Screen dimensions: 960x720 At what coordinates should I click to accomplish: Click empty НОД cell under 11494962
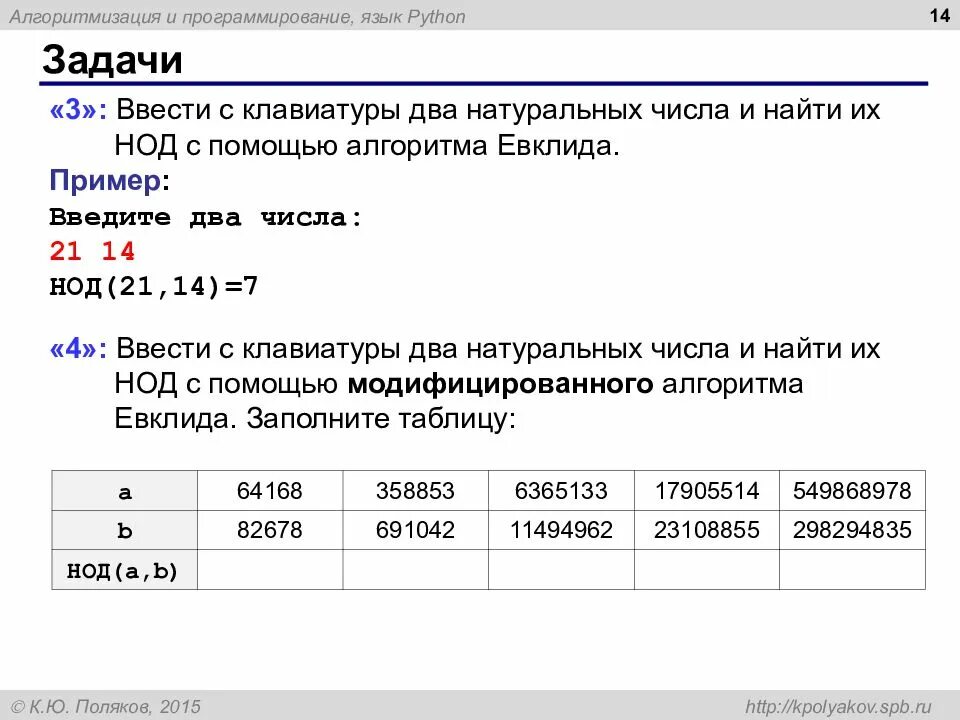point(561,569)
